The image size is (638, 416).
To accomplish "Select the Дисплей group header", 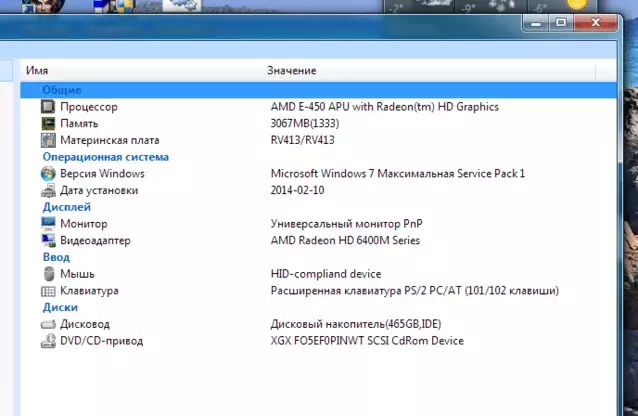I will (x=67, y=207).
